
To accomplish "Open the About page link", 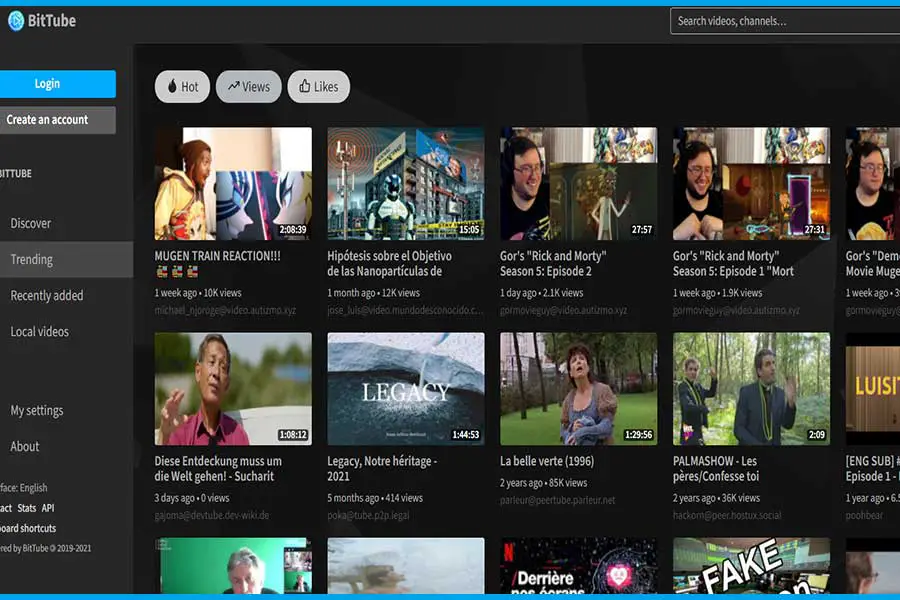I will click(25, 447).
